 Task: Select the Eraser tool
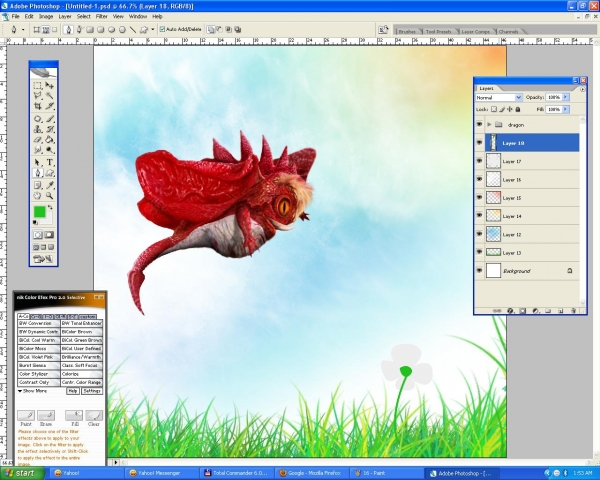38,139
